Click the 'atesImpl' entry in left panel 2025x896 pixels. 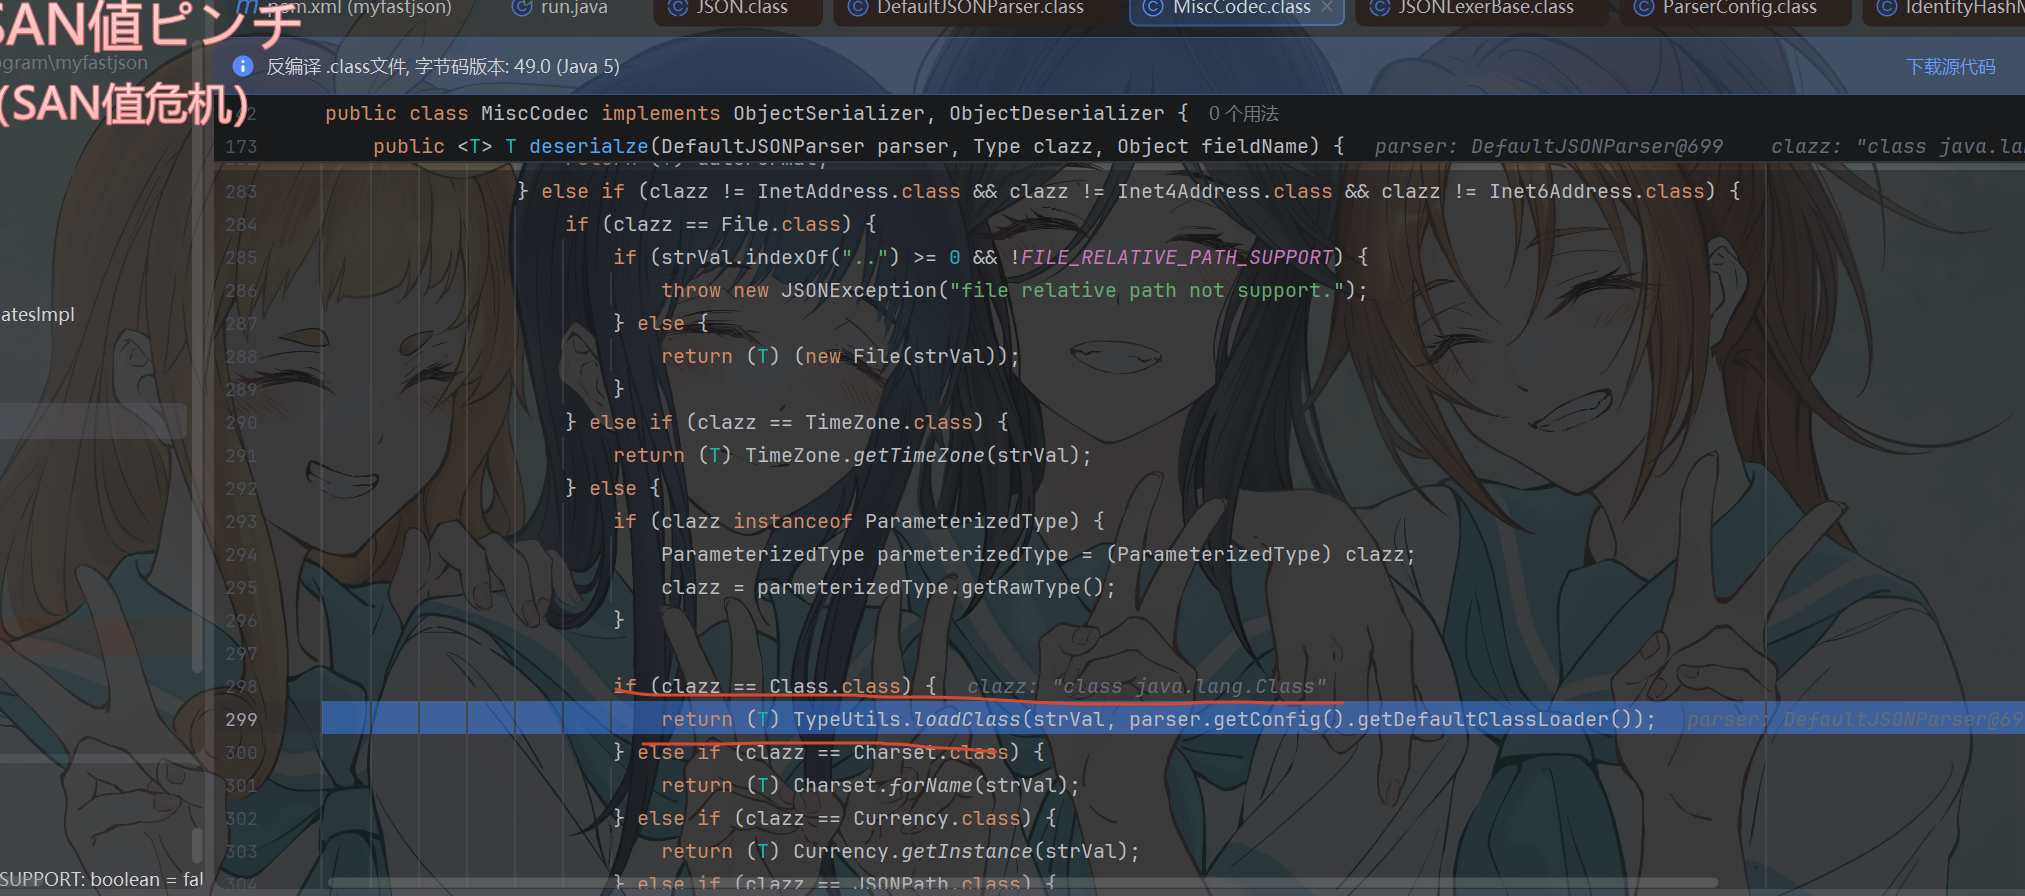tap(38, 314)
